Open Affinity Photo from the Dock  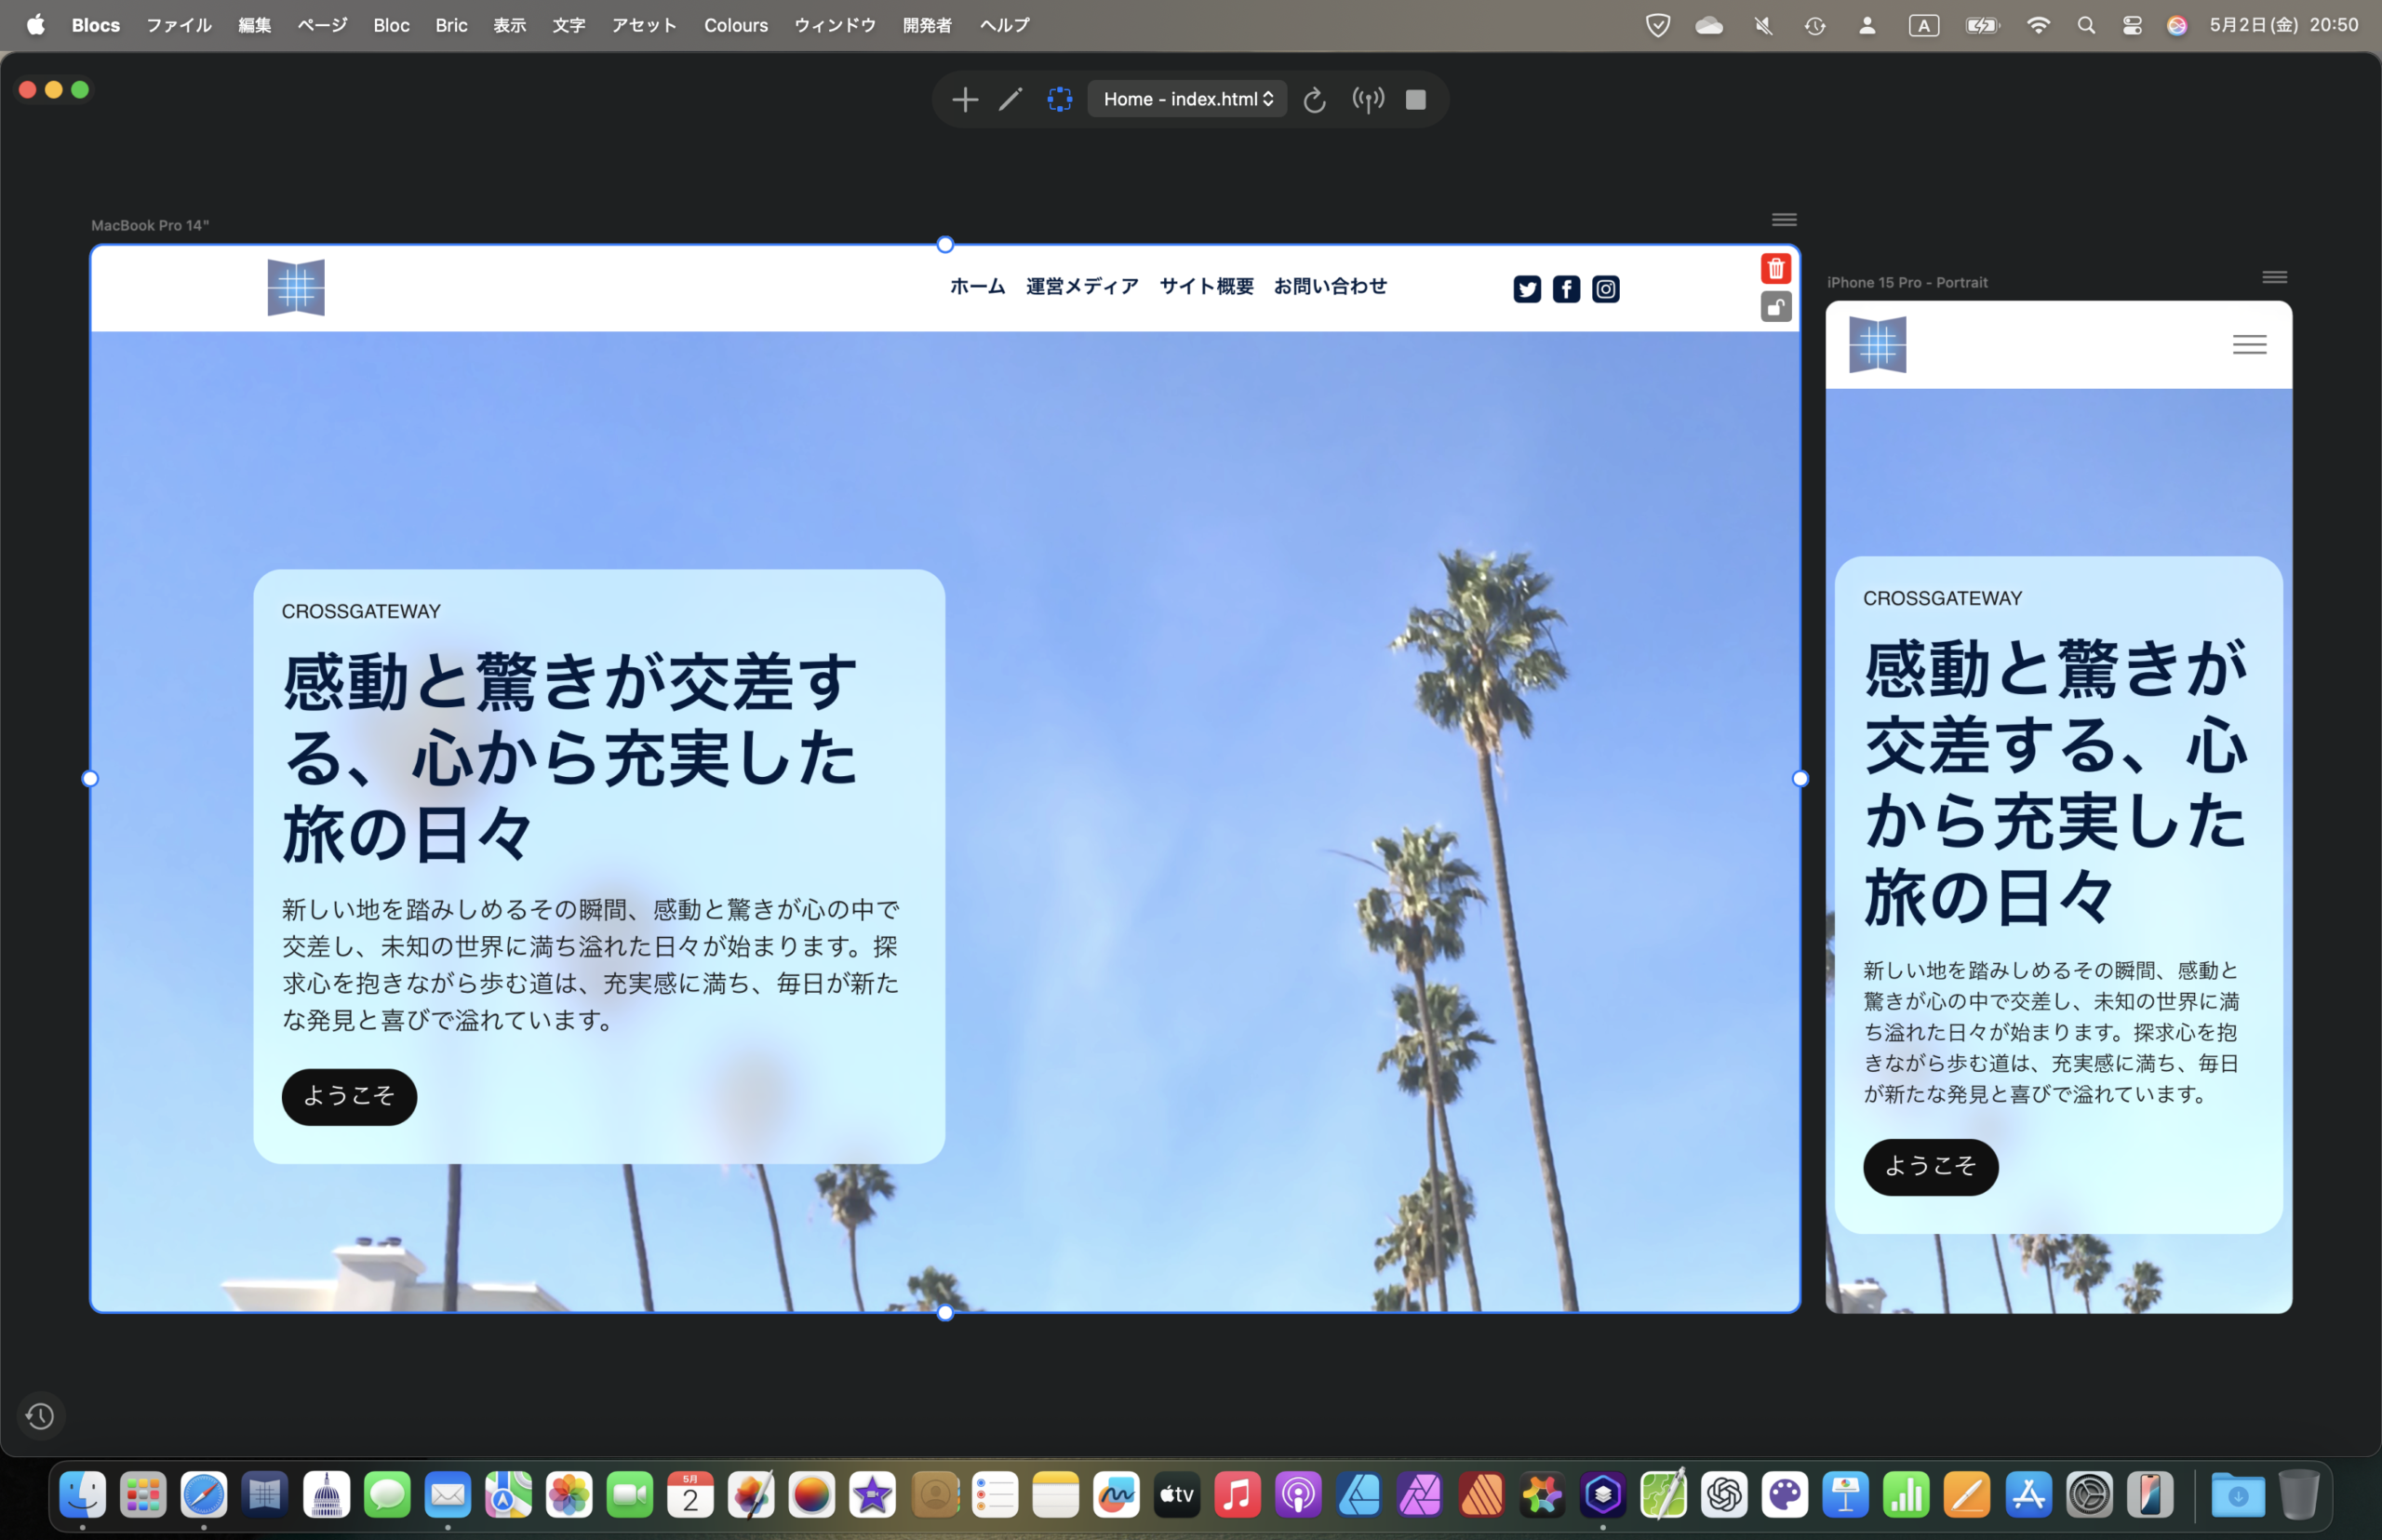point(1420,1495)
